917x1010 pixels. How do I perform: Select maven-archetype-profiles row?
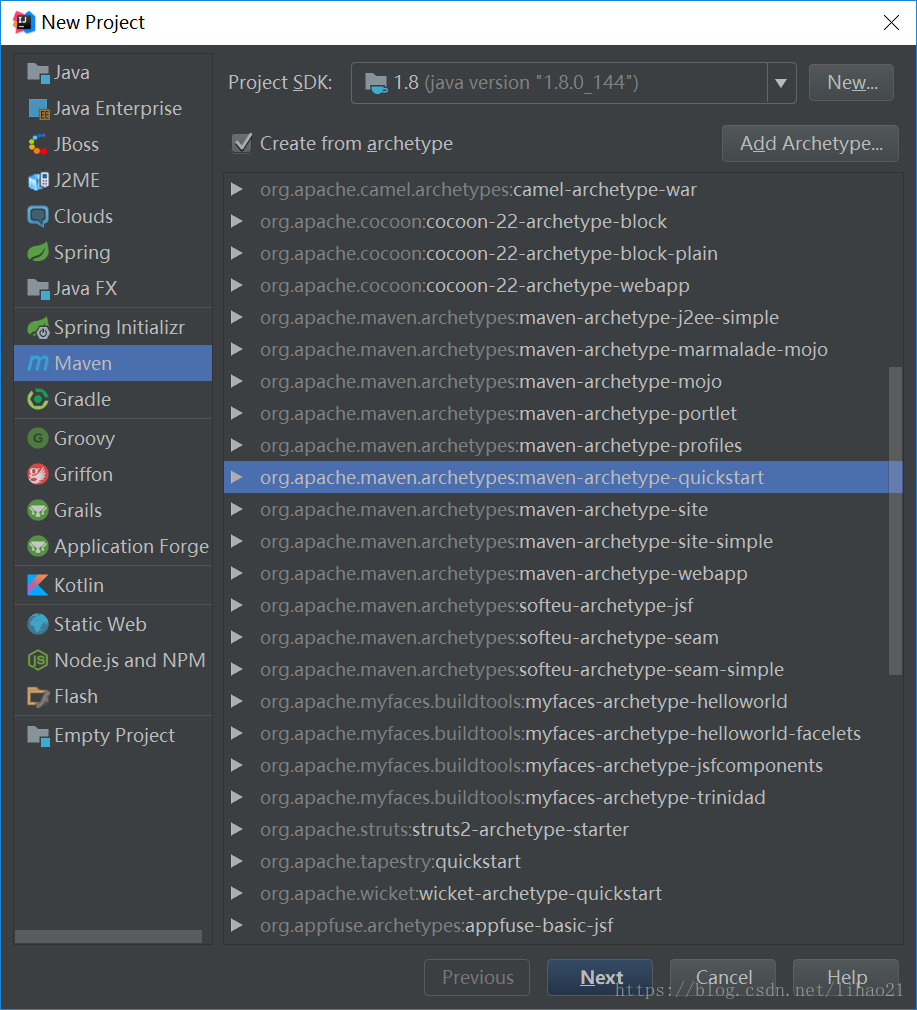pos(563,445)
